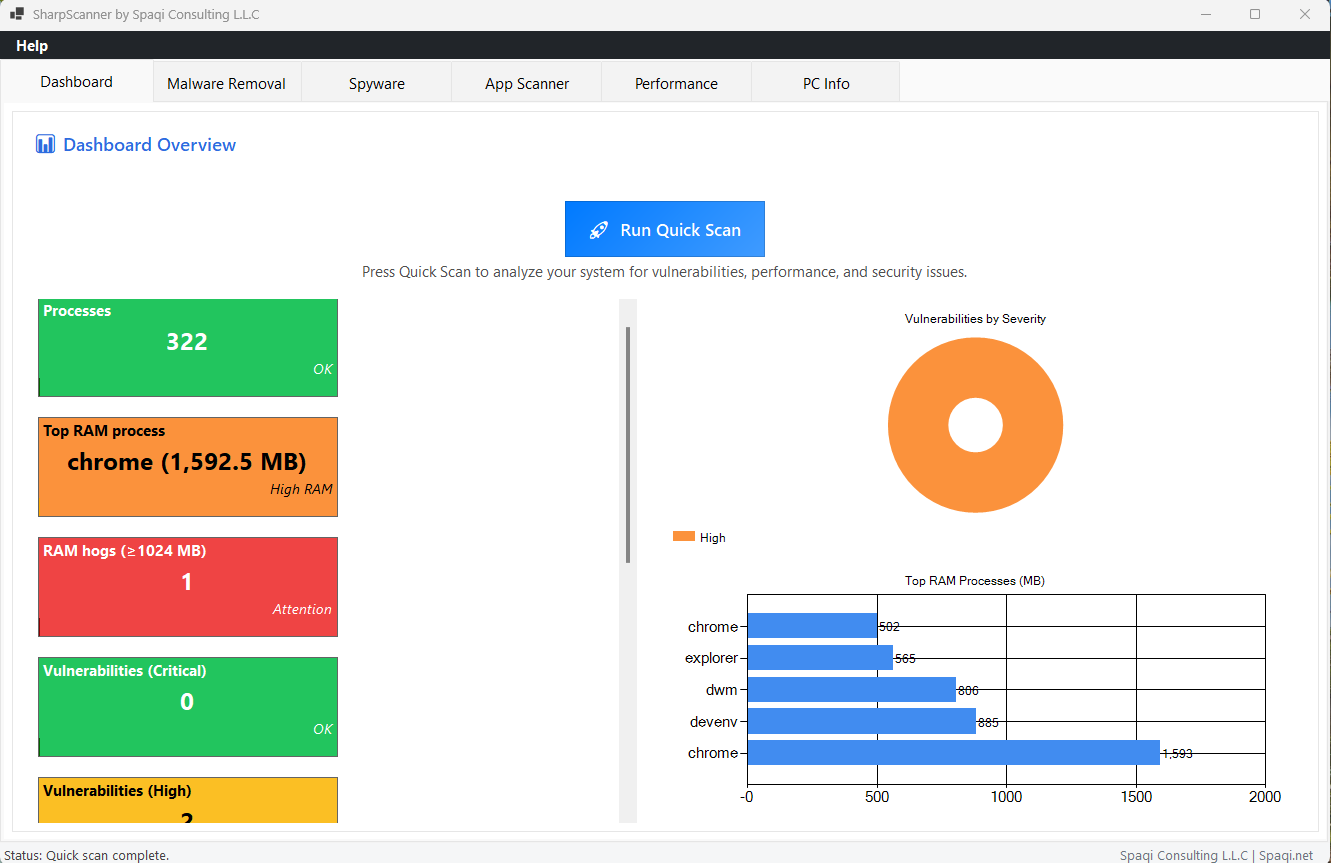Click the rocket icon on the Quick Scan button
The image size is (1331, 863).
click(598, 229)
